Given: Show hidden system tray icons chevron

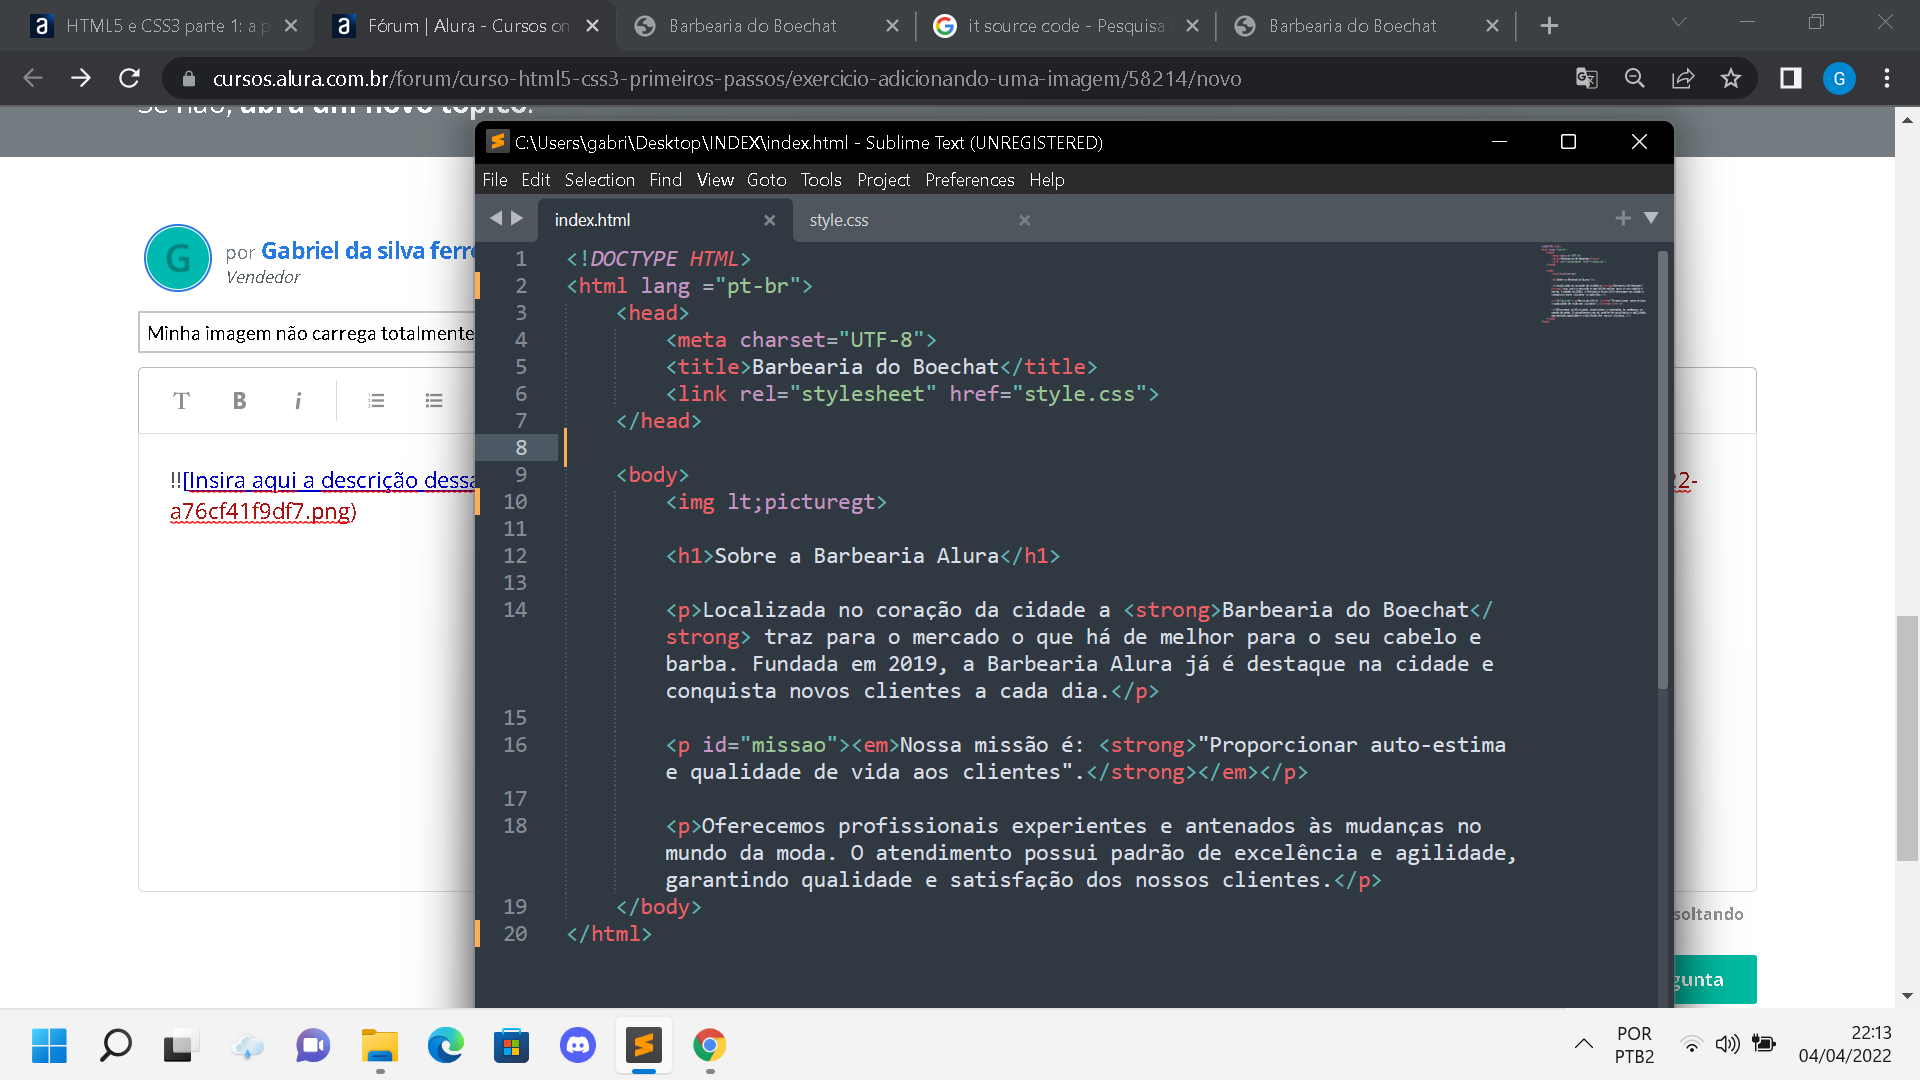Looking at the screenshot, I should [x=1584, y=1045].
